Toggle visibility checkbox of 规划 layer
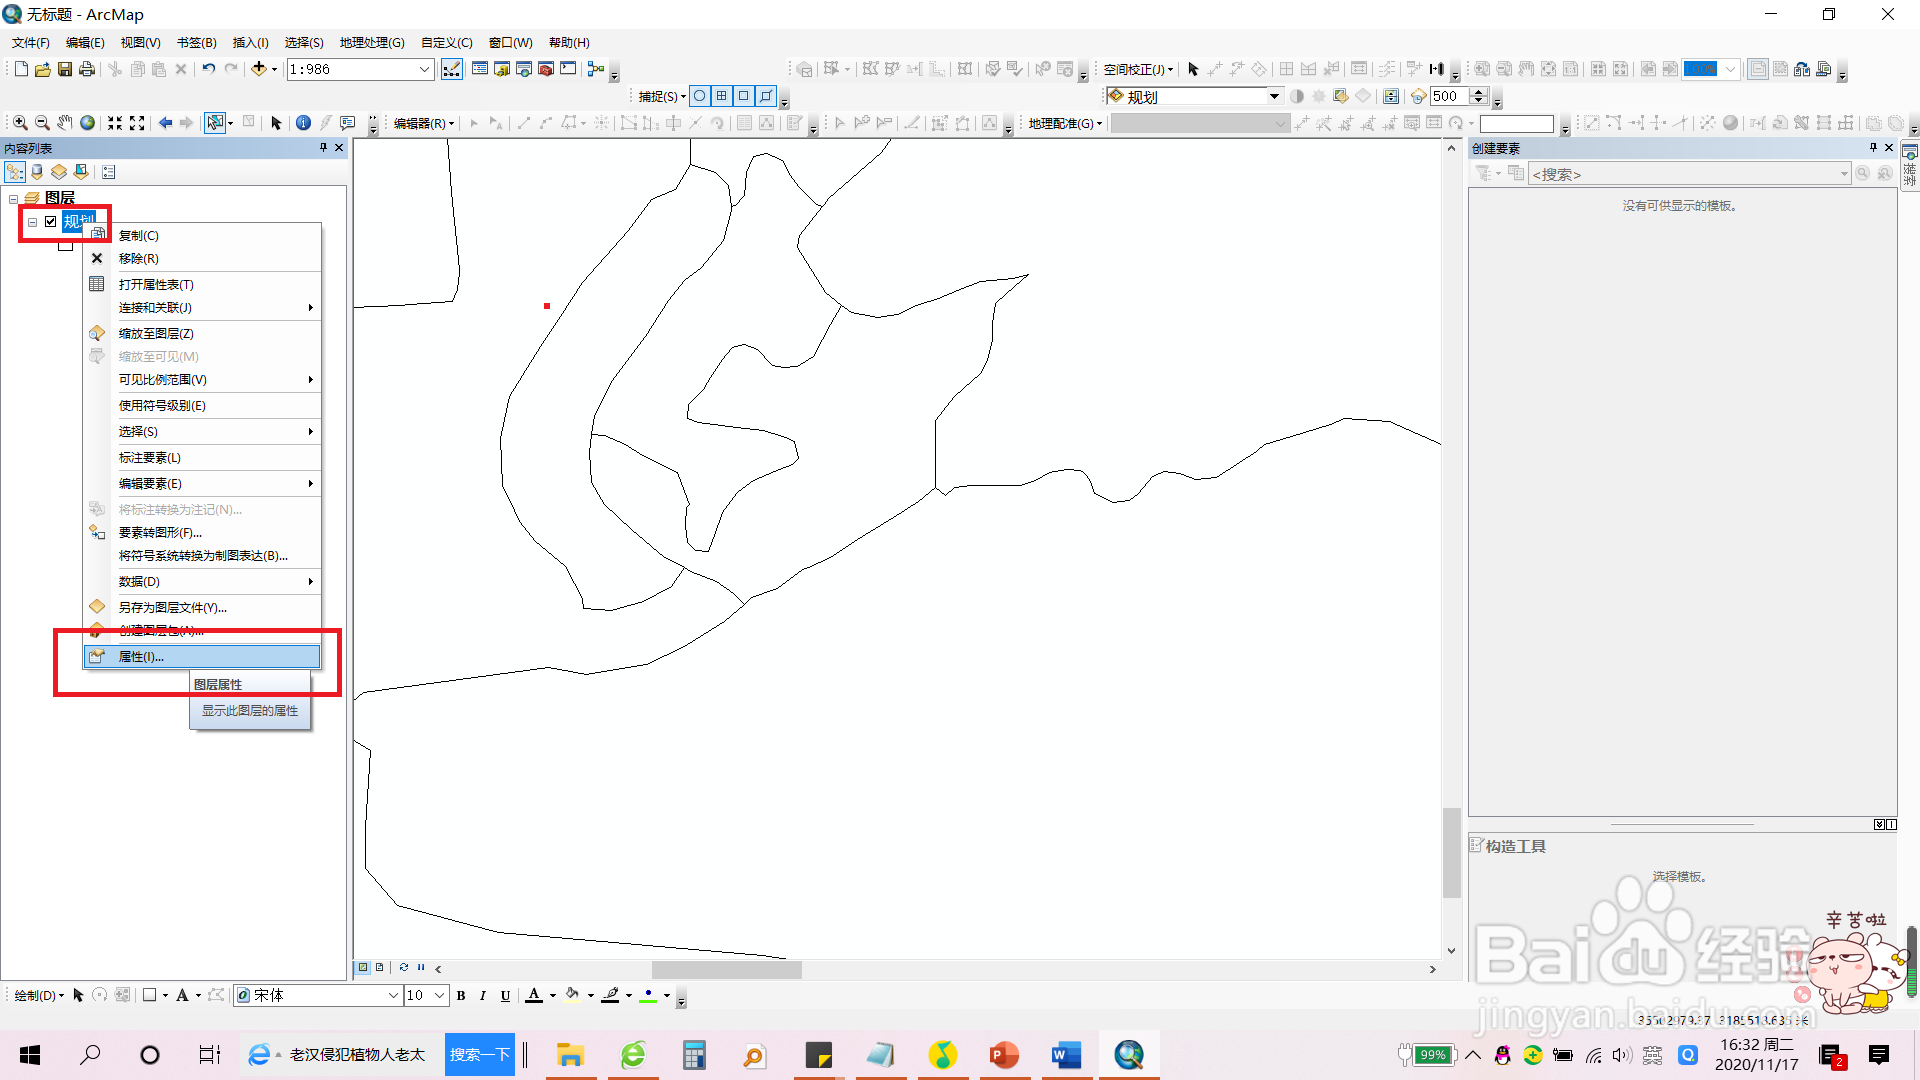This screenshot has height=1080, width=1920. tap(52, 222)
